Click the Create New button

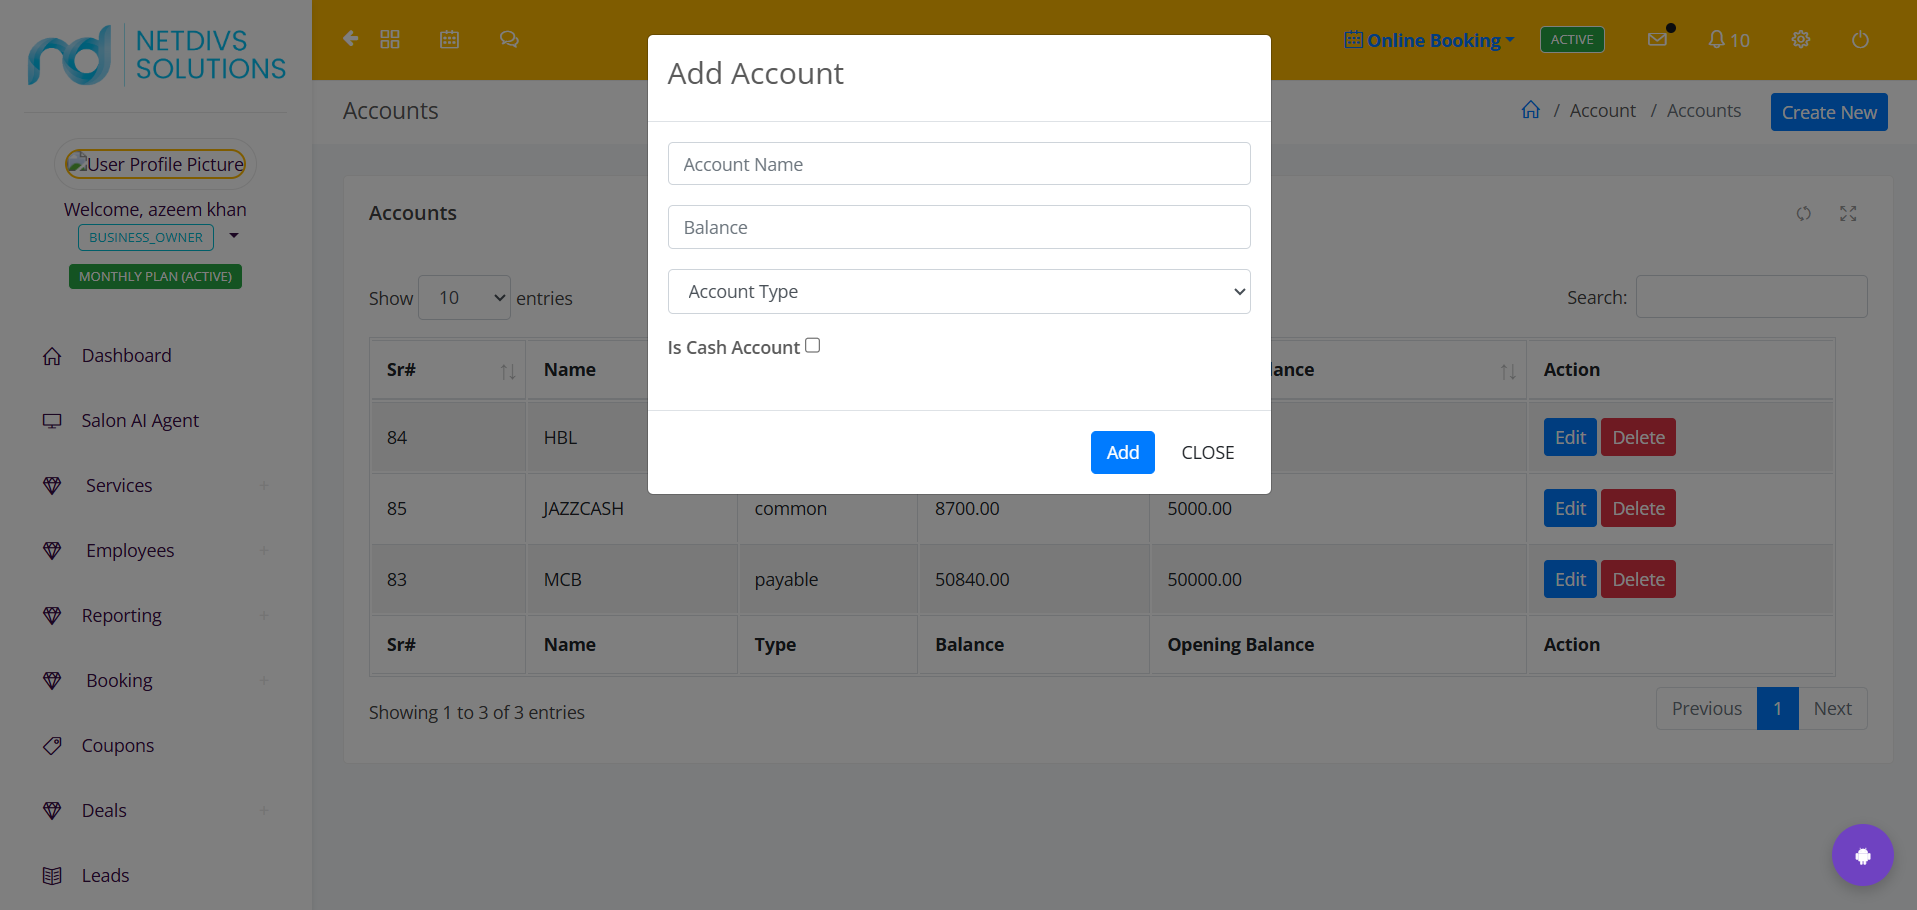pyautogui.click(x=1829, y=112)
